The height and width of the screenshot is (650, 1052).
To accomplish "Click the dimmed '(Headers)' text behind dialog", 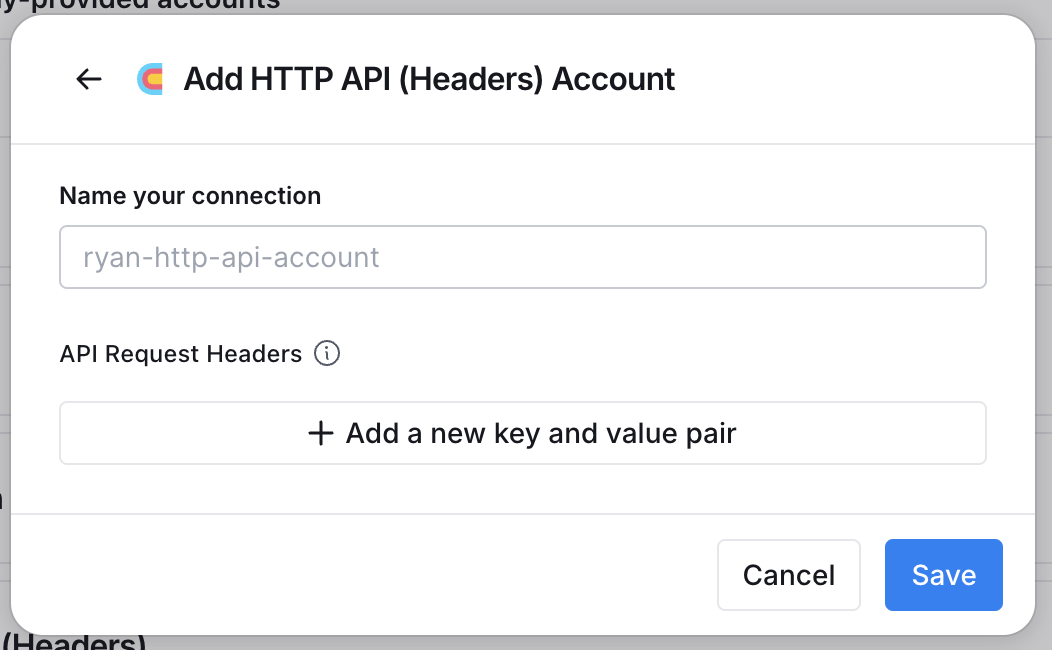I will pyautogui.click(x=74, y=642).
